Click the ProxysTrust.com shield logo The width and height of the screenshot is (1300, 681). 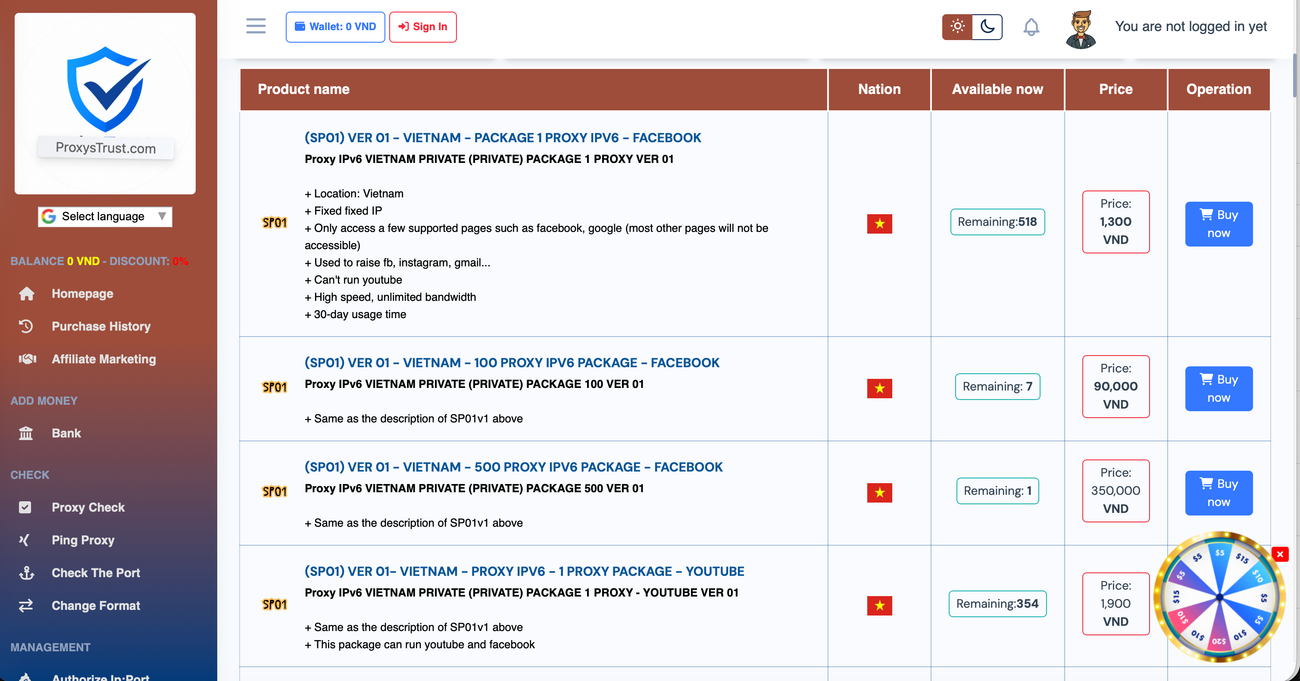(105, 104)
